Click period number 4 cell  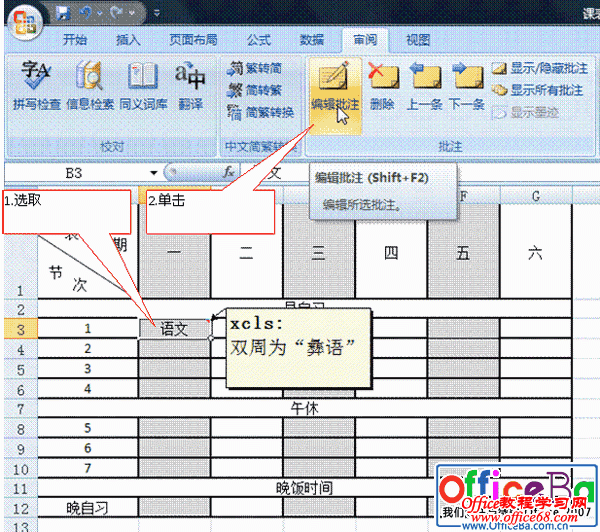[x=88, y=388]
